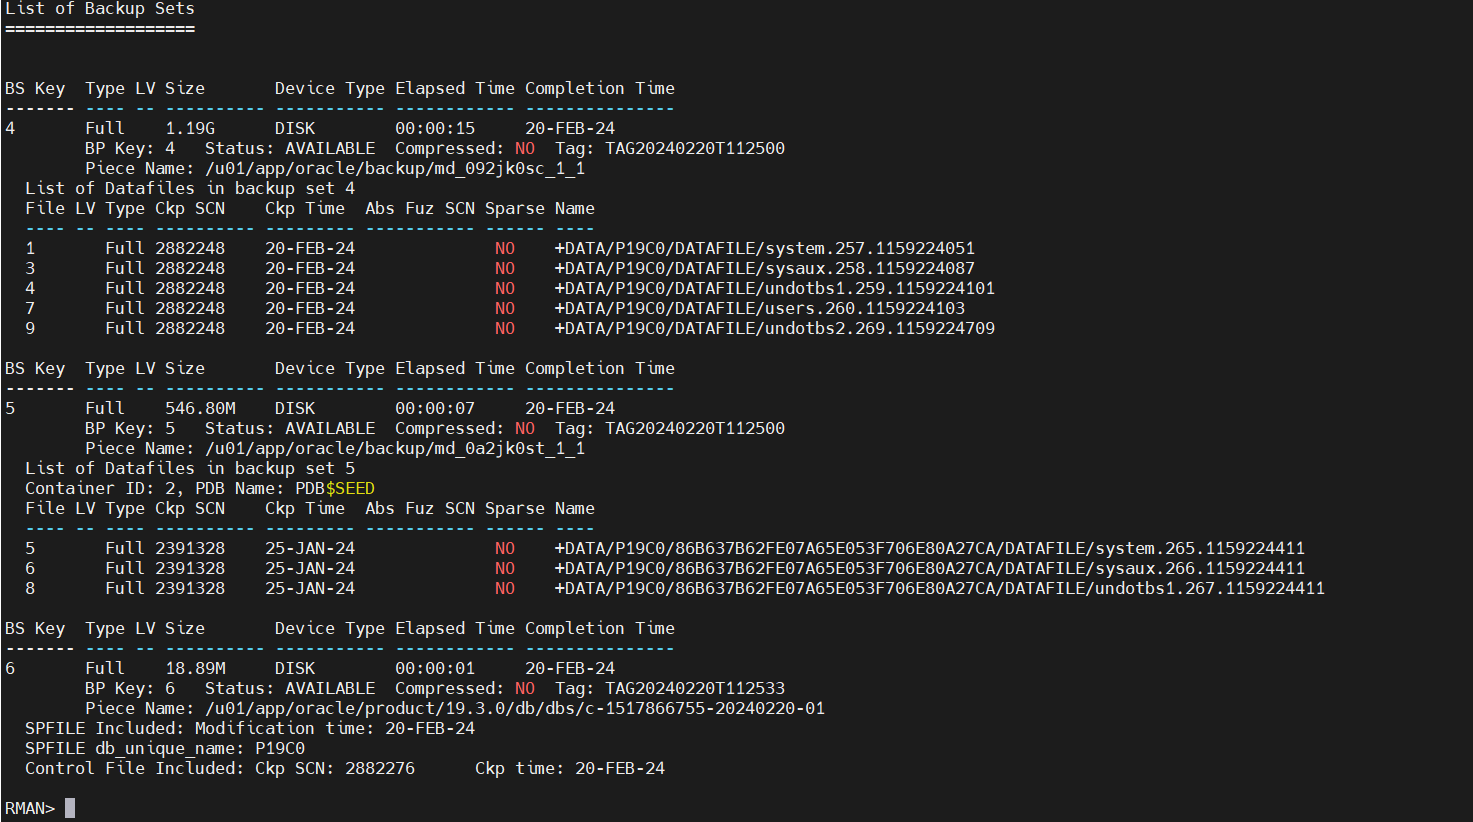Click PDB seed datafile sysaux.266.1159224411

(930, 568)
